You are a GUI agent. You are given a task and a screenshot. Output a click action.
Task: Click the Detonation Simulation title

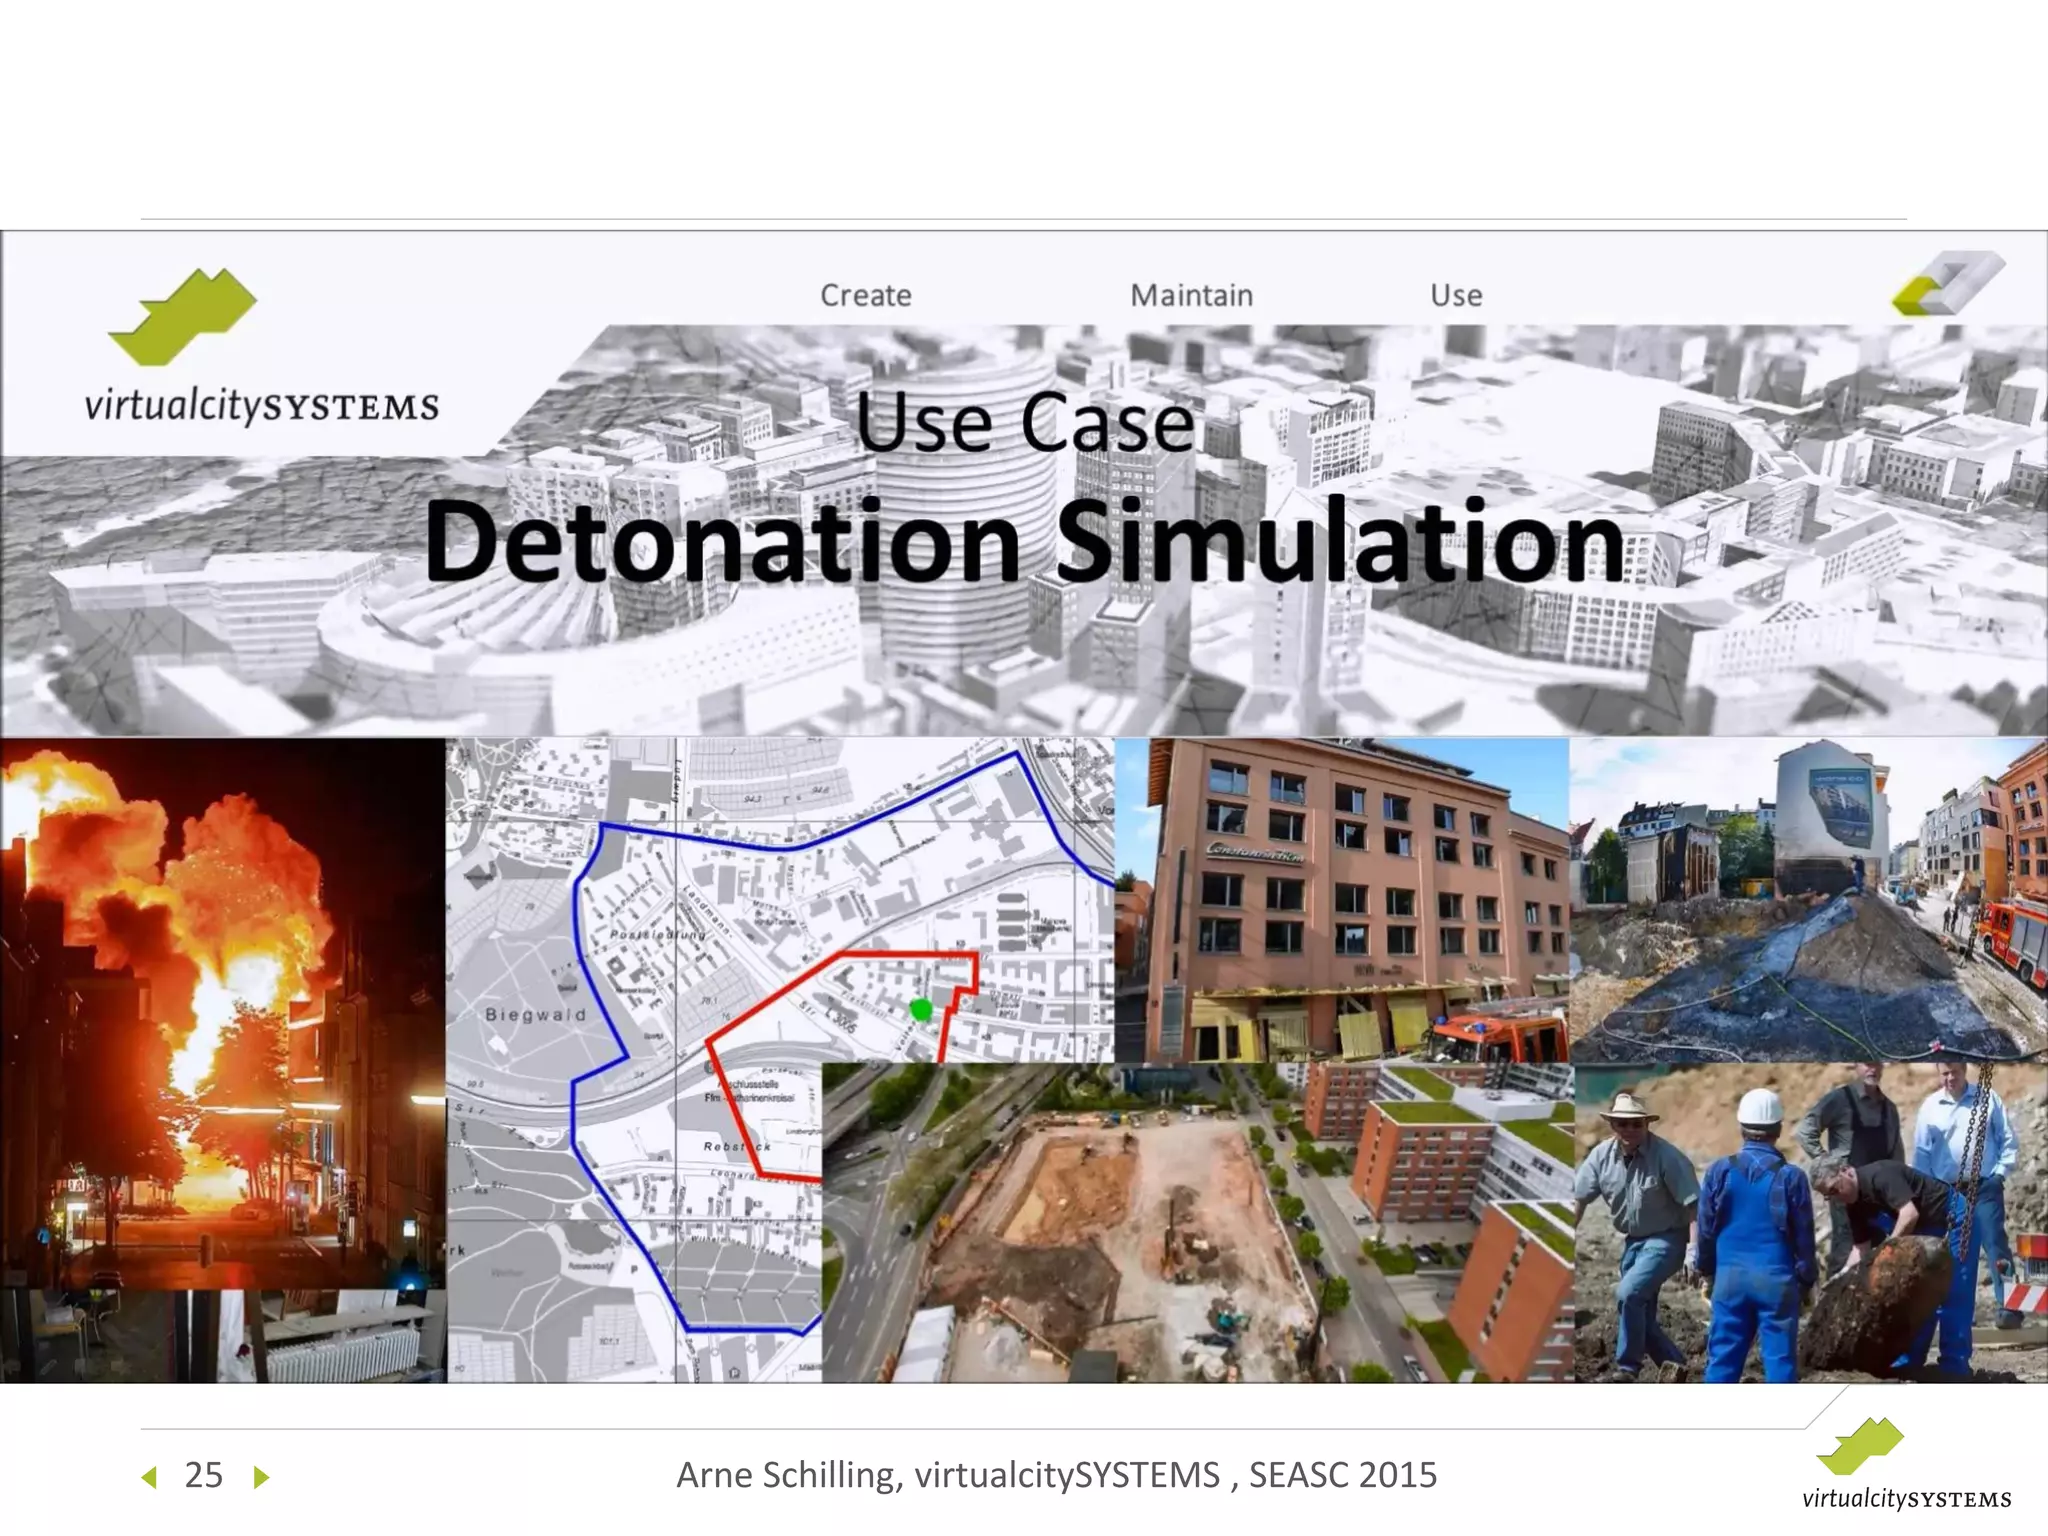tap(1023, 541)
